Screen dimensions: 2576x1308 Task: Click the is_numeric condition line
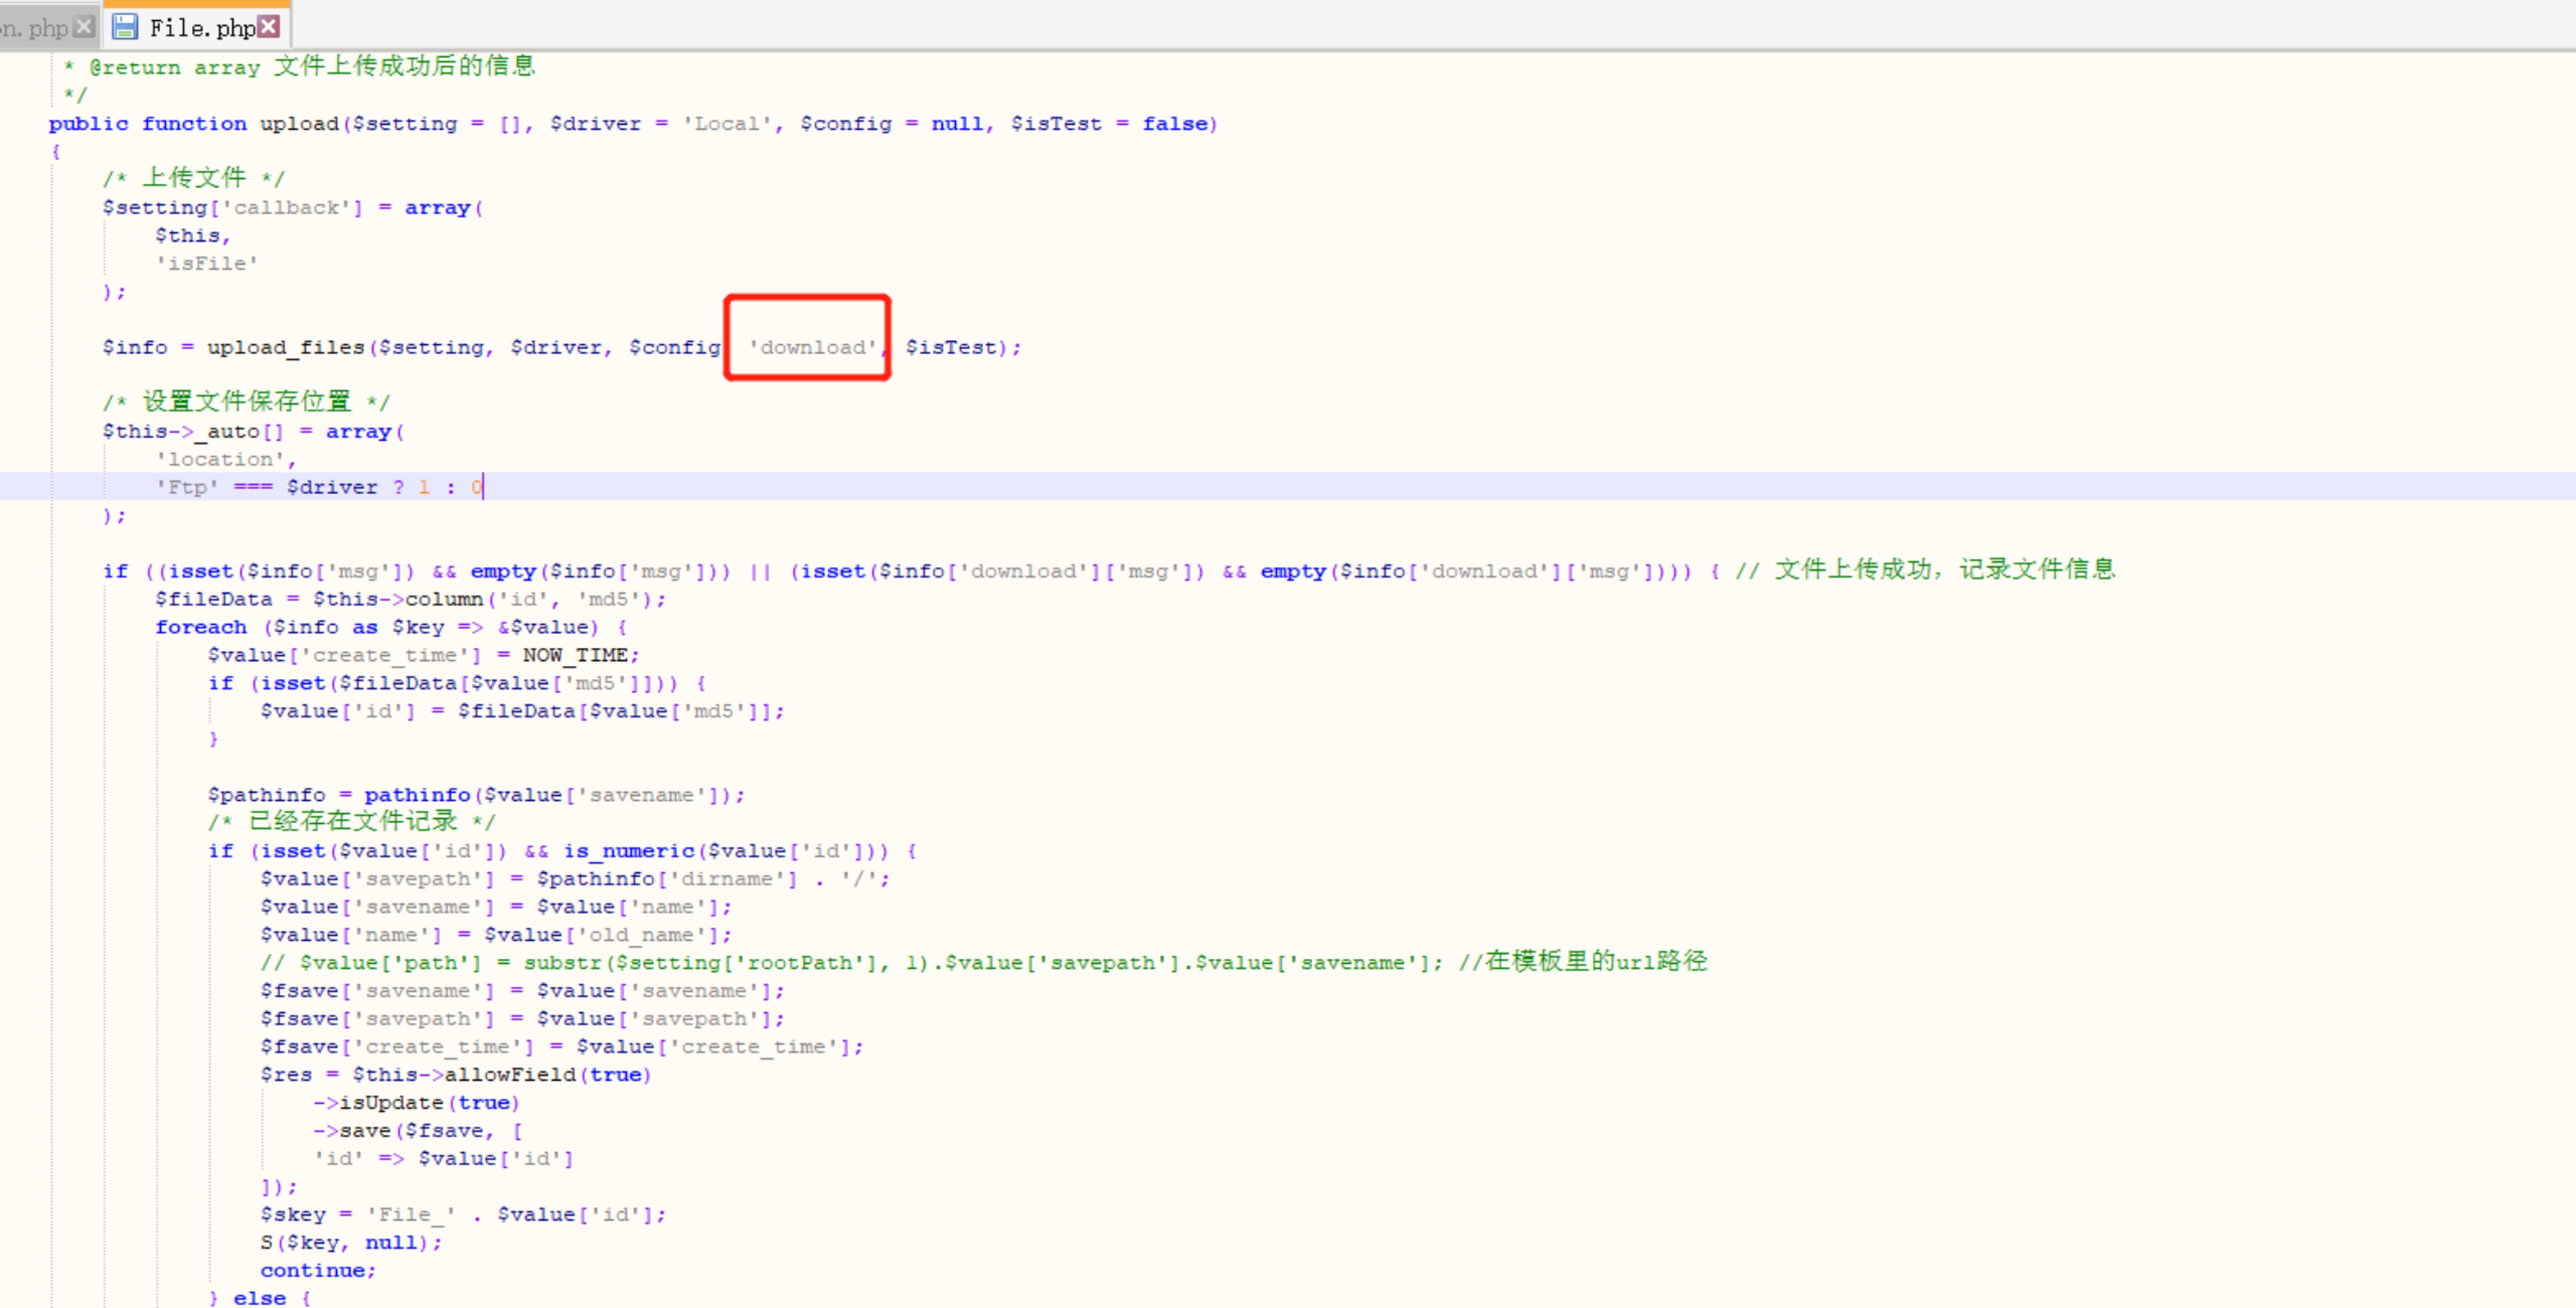562,852
